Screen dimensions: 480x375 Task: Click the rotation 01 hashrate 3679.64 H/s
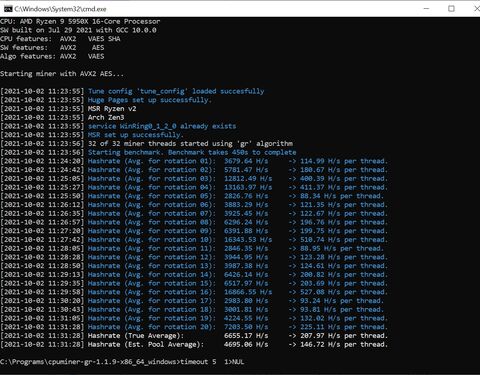coord(246,161)
